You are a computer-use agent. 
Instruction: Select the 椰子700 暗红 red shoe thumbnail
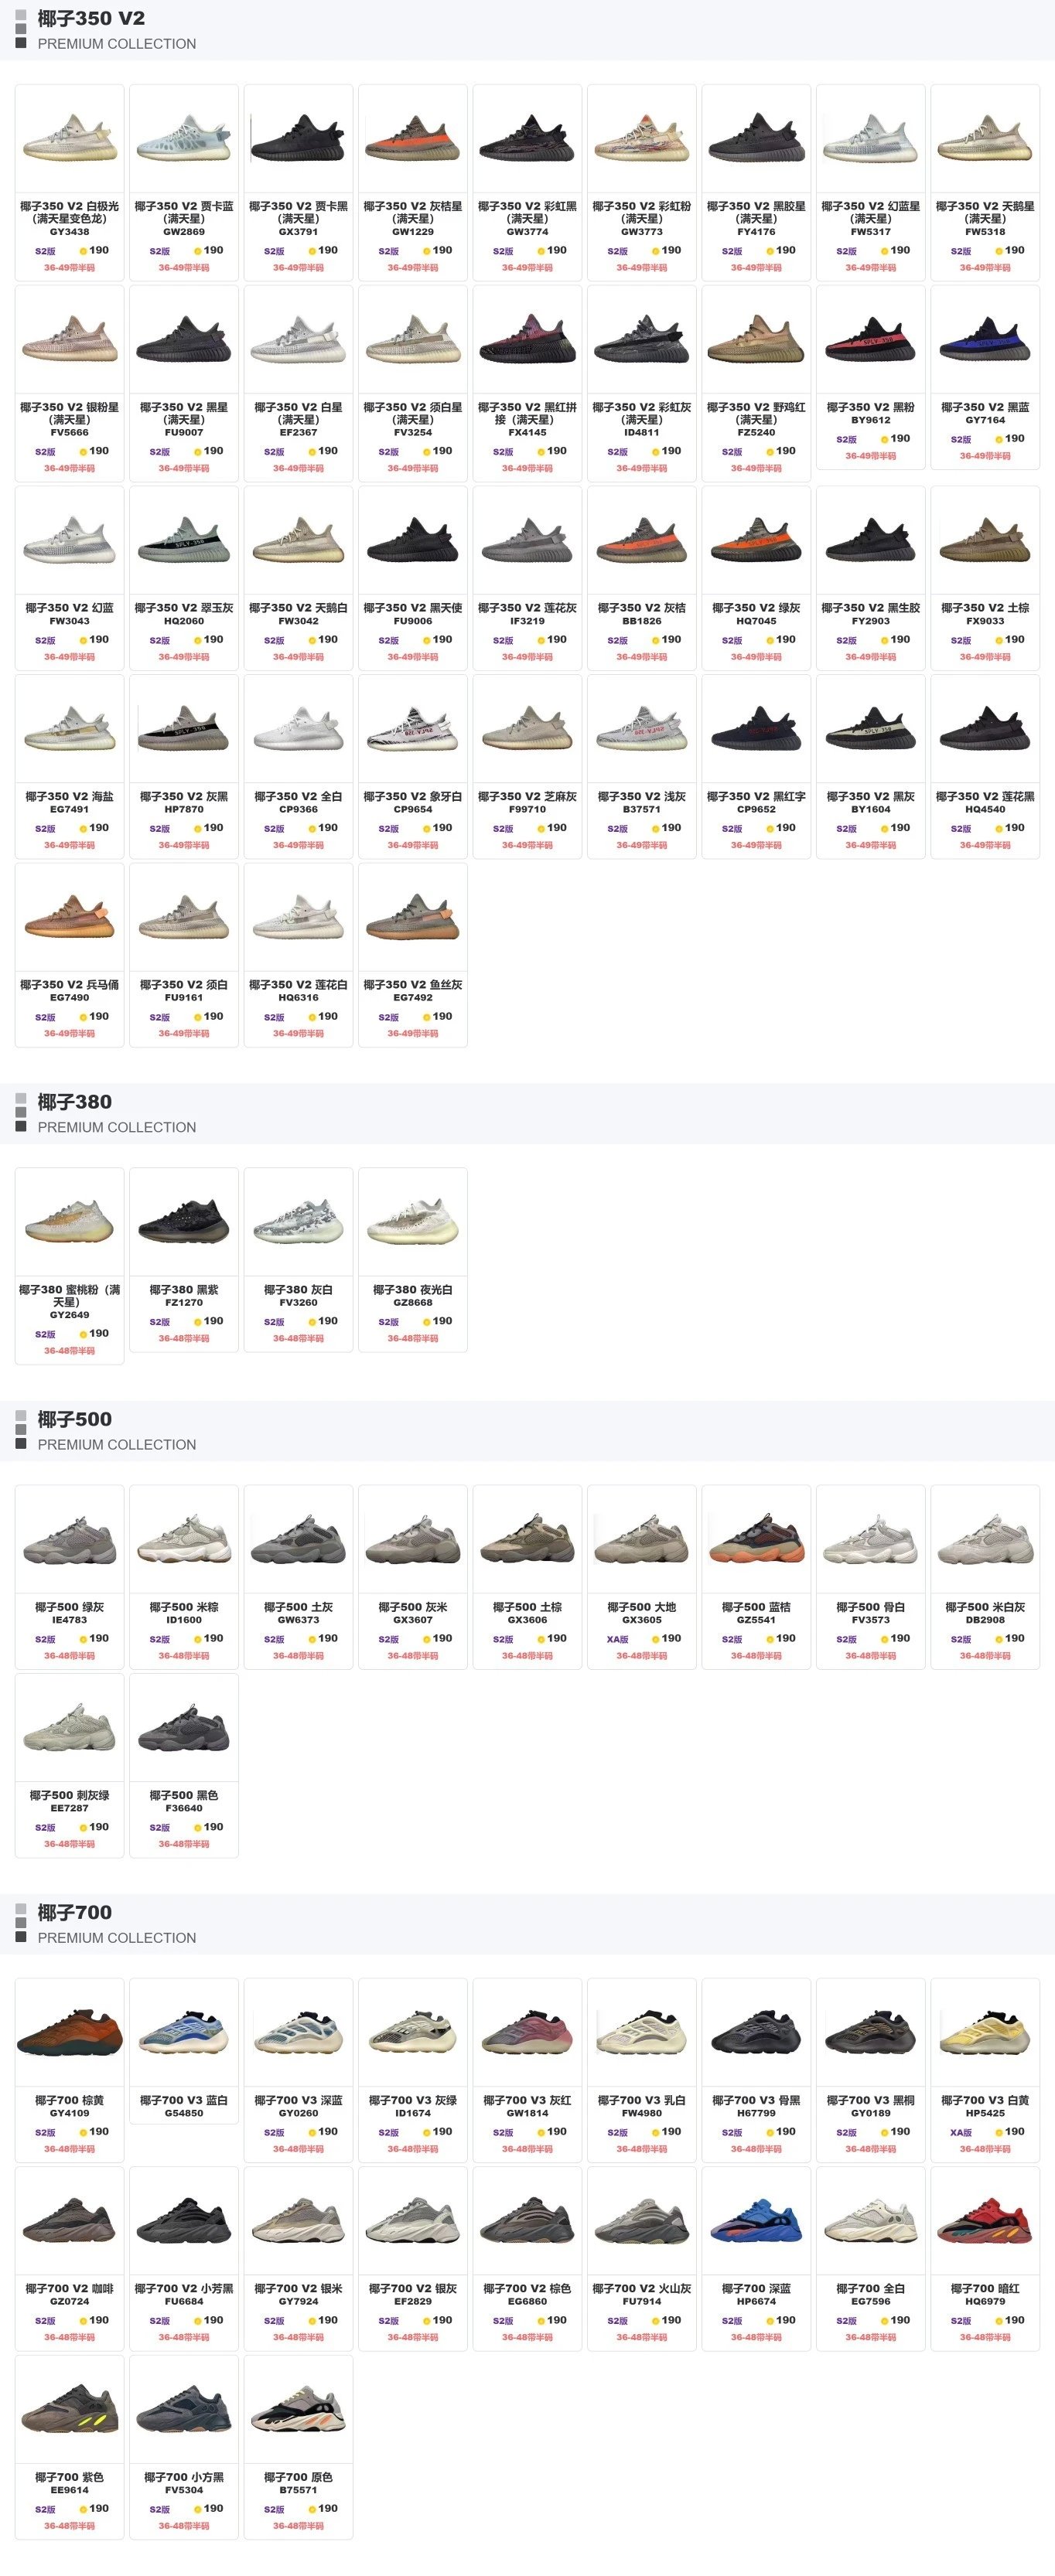985,2221
